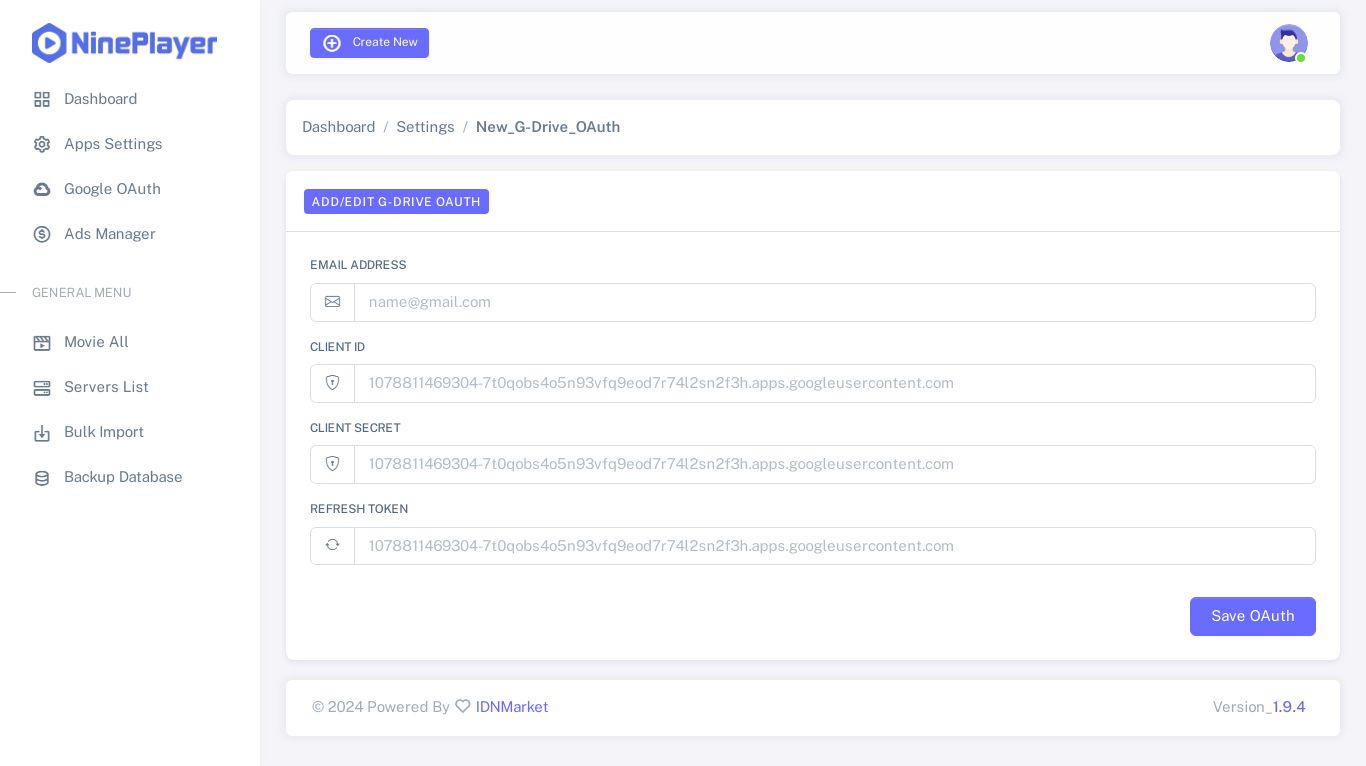Click the NinePlayer logo
The width and height of the screenshot is (1366, 766).
(x=124, y=43)
